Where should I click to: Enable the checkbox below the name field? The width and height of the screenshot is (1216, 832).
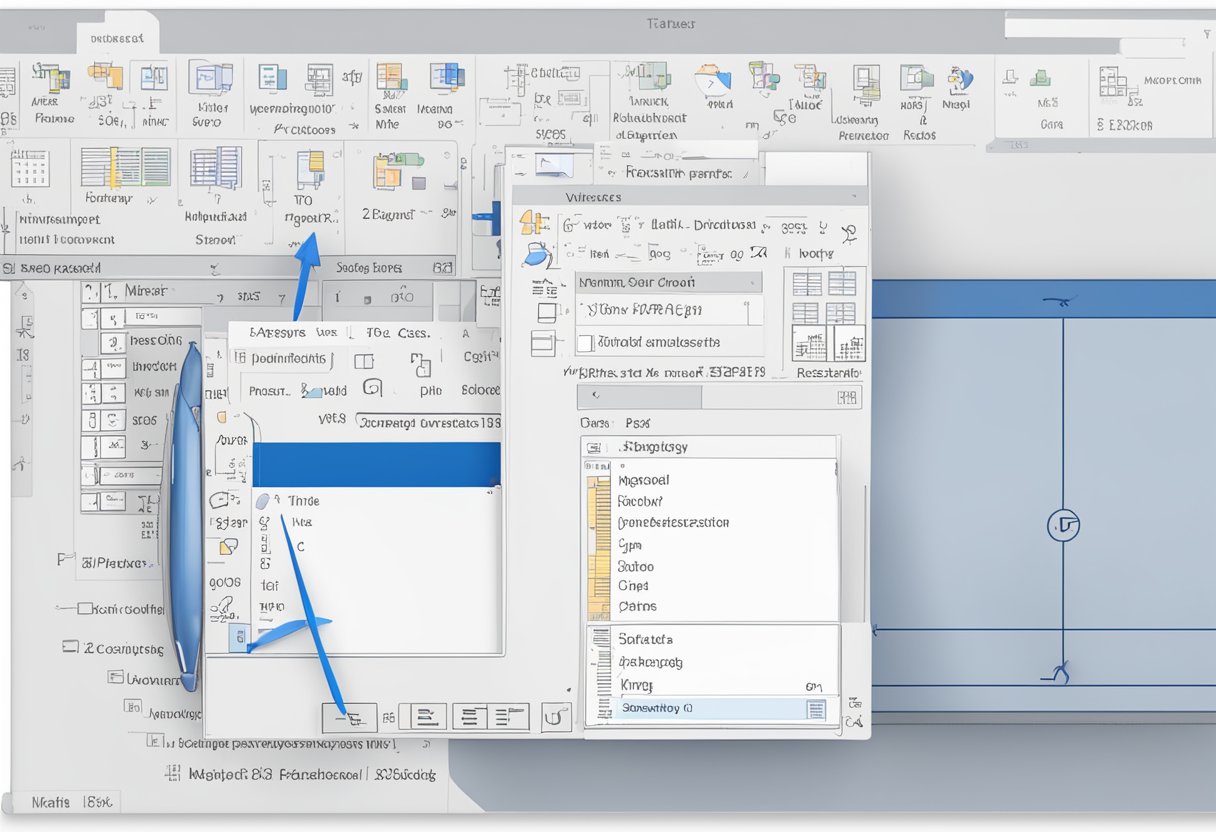click(586, 341)
